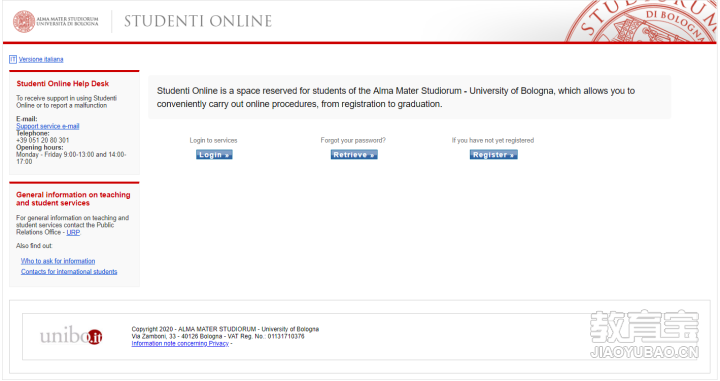Click 'If you have not yet registered' label
Viewport: 720px width, 381px height.
[x=493, y=140]
